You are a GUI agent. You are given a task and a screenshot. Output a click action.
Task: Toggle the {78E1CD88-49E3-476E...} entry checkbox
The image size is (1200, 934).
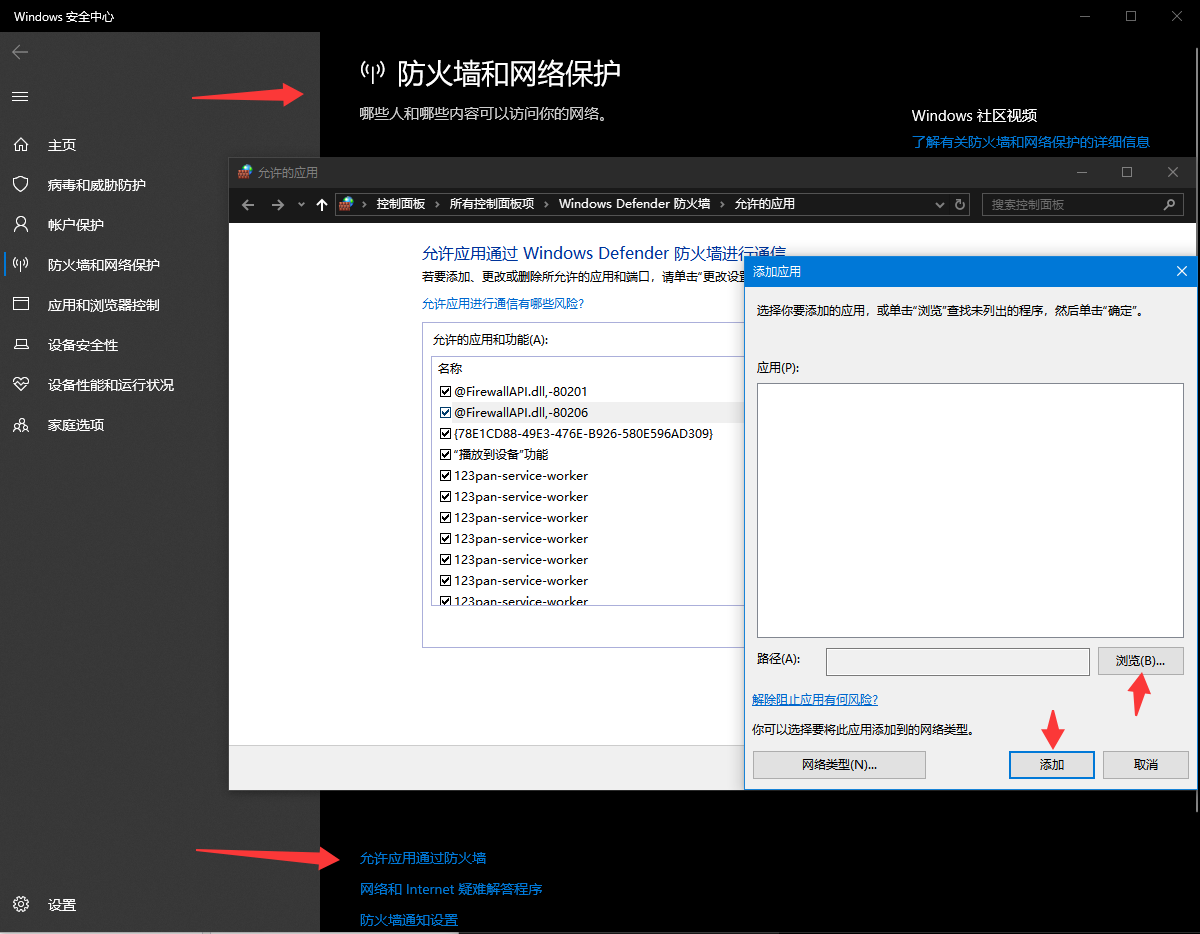point(446,433)
